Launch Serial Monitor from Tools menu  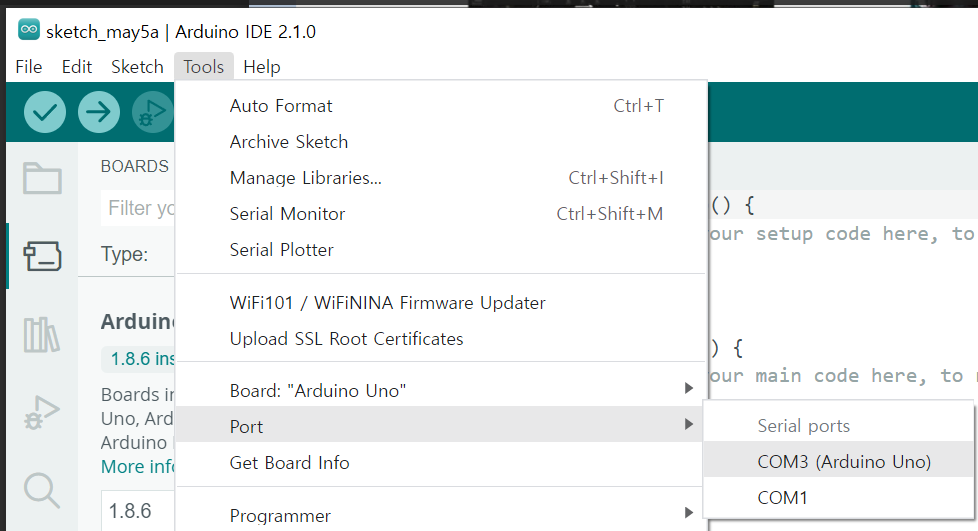pos(442,214)
